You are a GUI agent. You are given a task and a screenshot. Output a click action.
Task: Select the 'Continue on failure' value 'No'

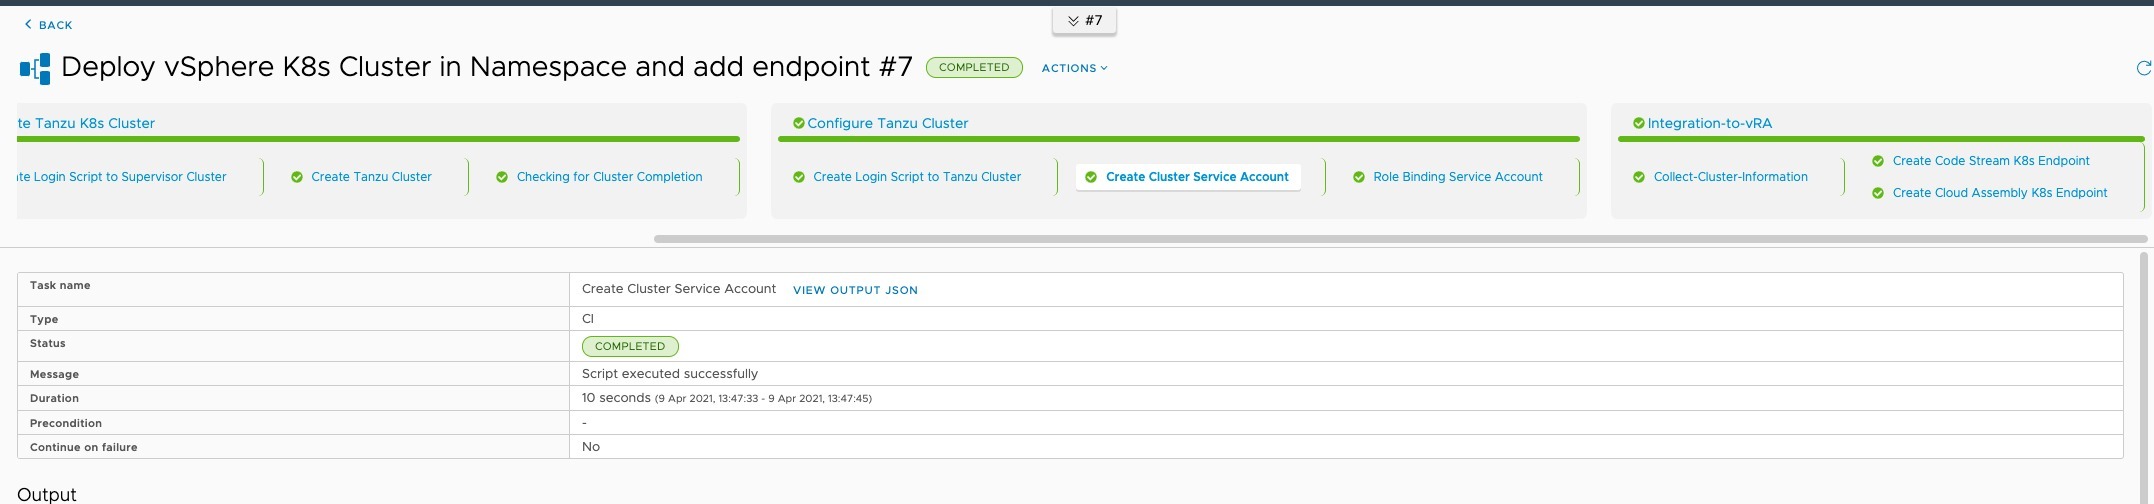591,447
